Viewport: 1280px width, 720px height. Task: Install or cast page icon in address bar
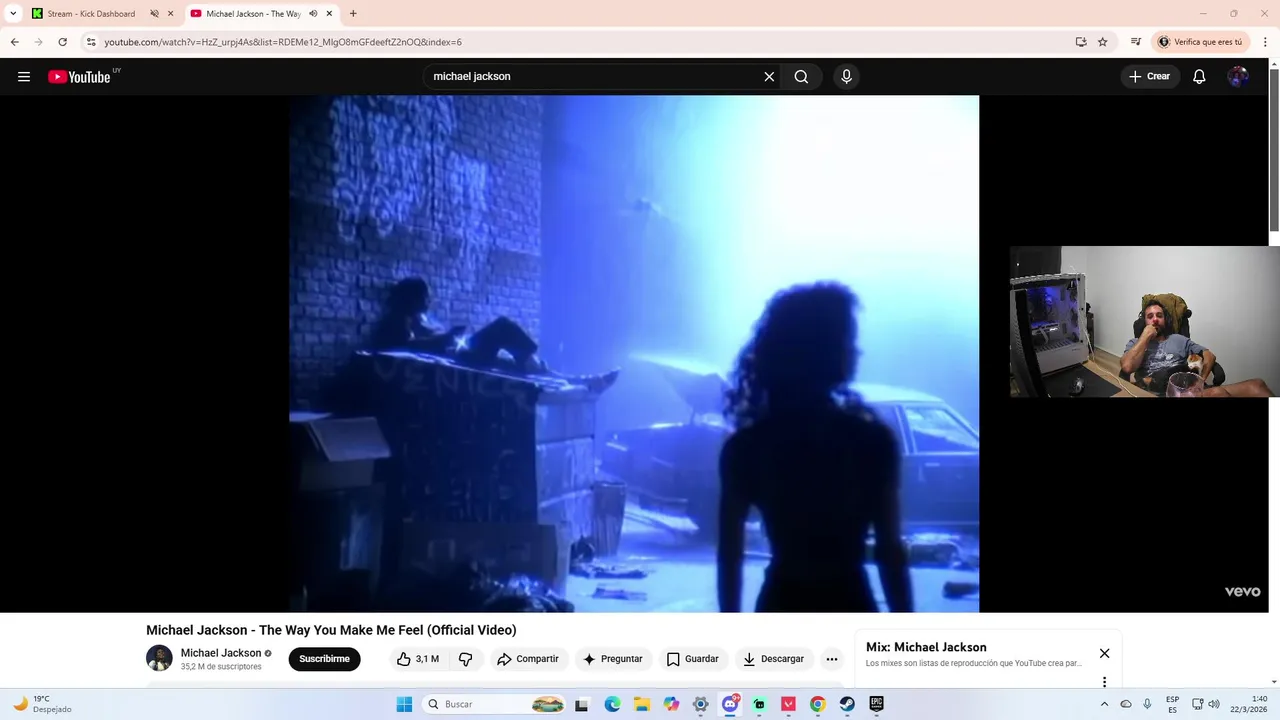(x=1081, y=42)
